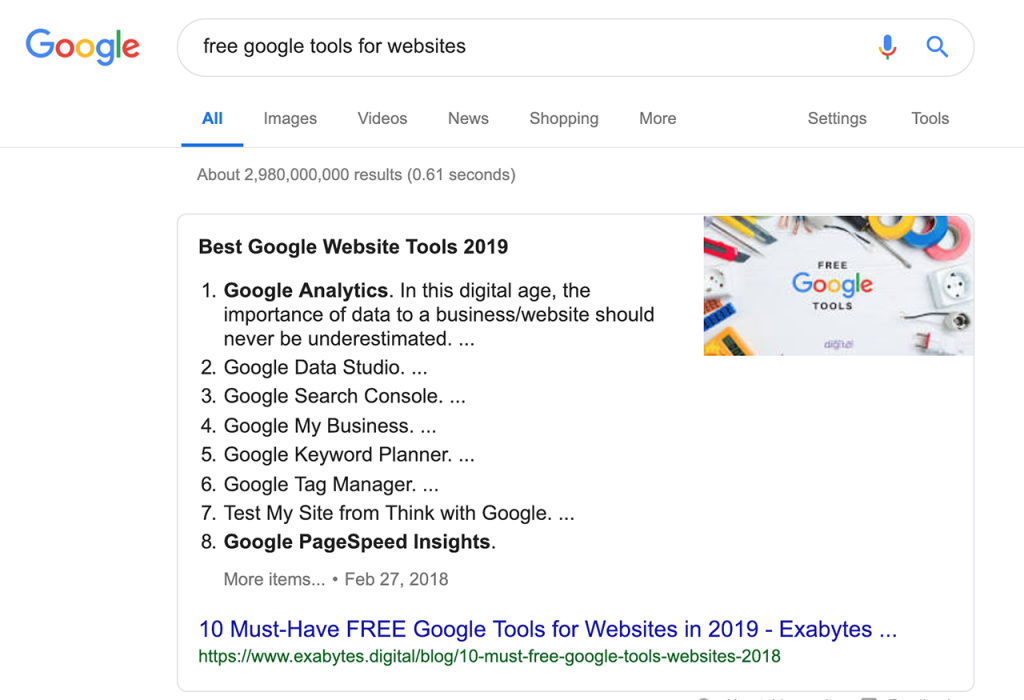Screen dimensions: 1024x700
Task: Click the voice search microphone icon
Action: click(887, 47)
